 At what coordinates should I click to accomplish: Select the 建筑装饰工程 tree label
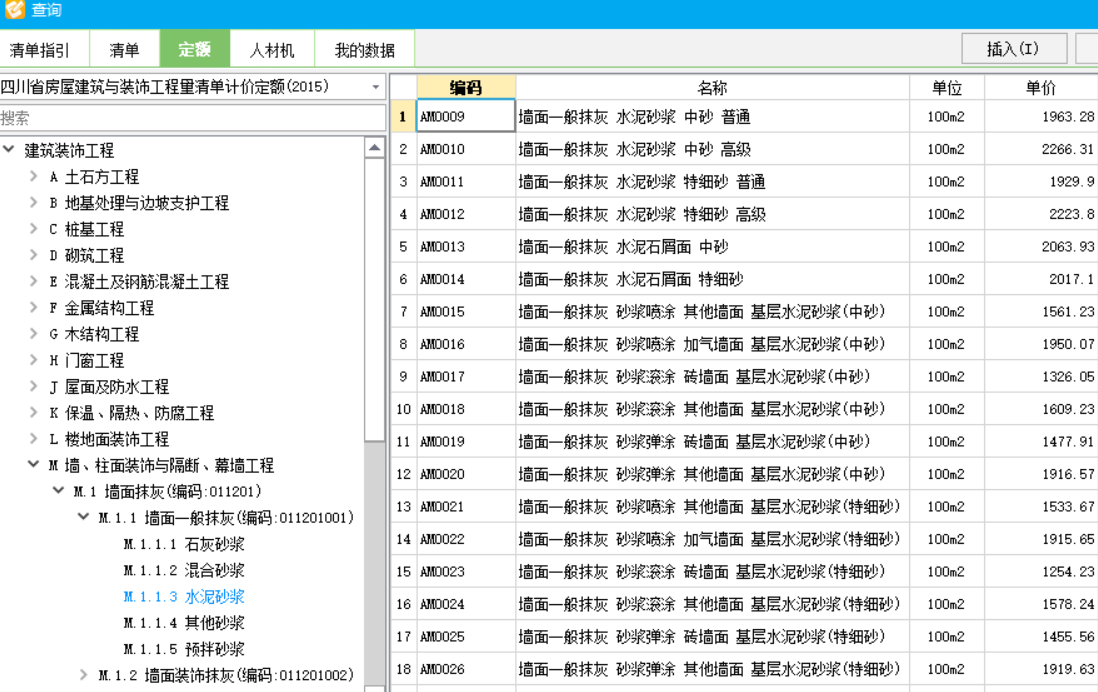[69, 150]
